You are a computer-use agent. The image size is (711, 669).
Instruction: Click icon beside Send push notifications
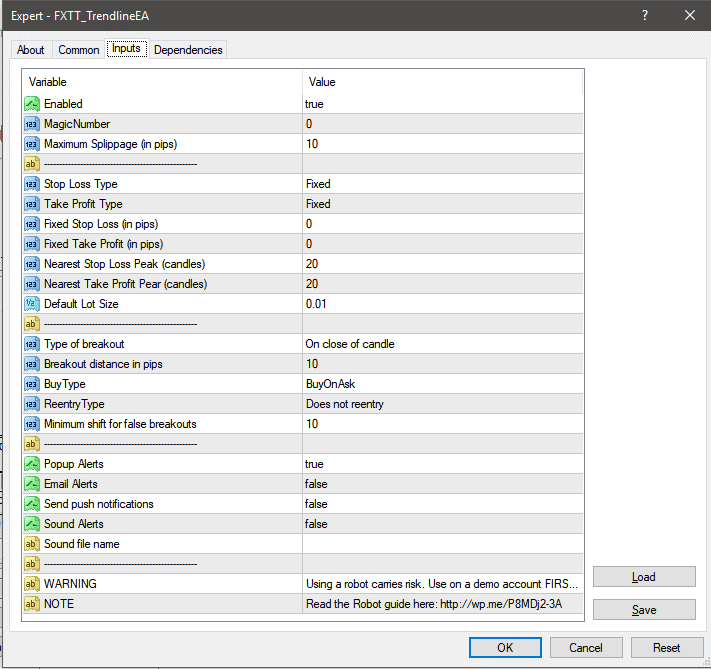(x=32, y=503)
